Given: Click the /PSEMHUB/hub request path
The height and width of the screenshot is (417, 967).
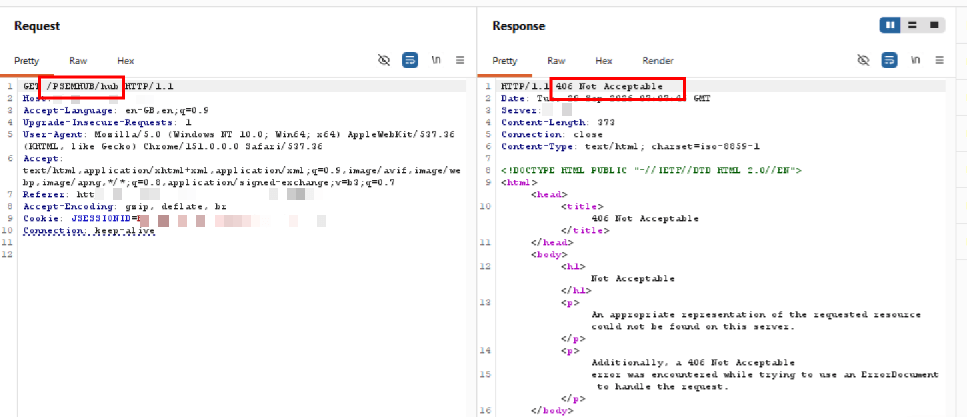Looking at the screenshot, I should tap(82, 86).
